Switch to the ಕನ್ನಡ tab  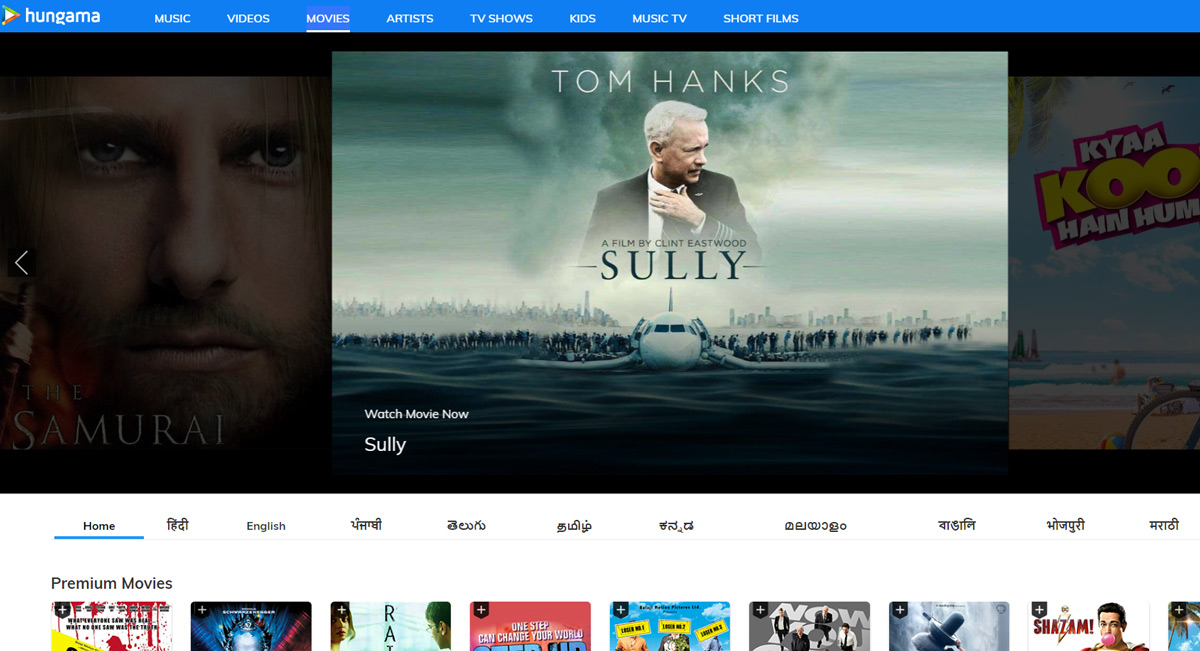[676, 526]
